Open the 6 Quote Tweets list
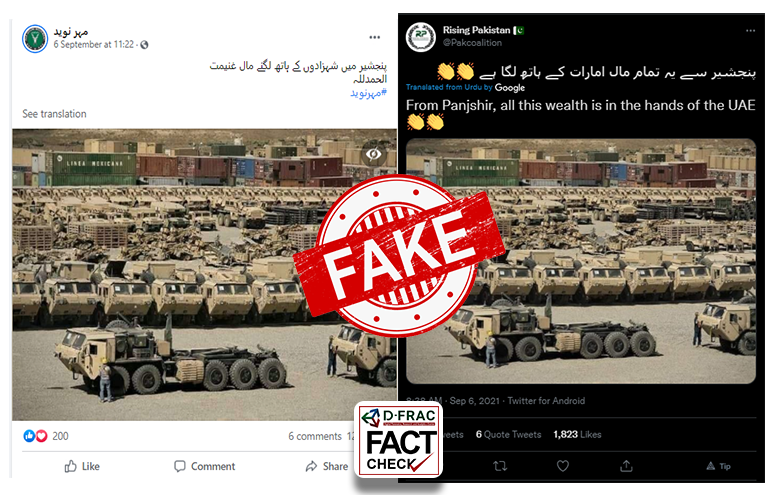This screenshot has width=777, height=495. [x=508, y=435]
